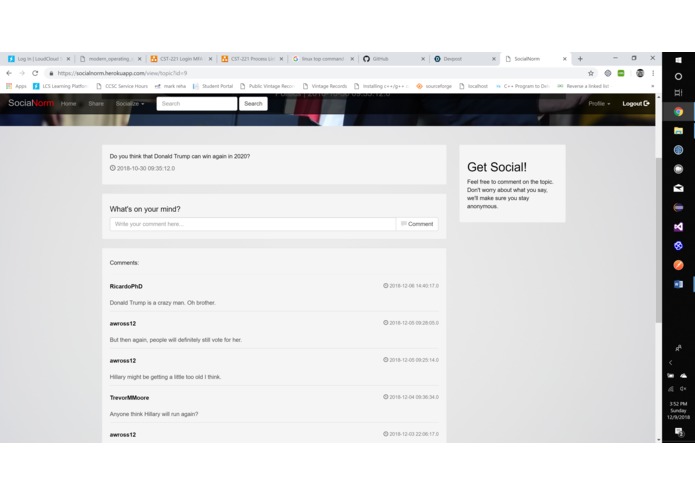
Task: Click the Chrome icon in taskbar
Action: point(678,112)
